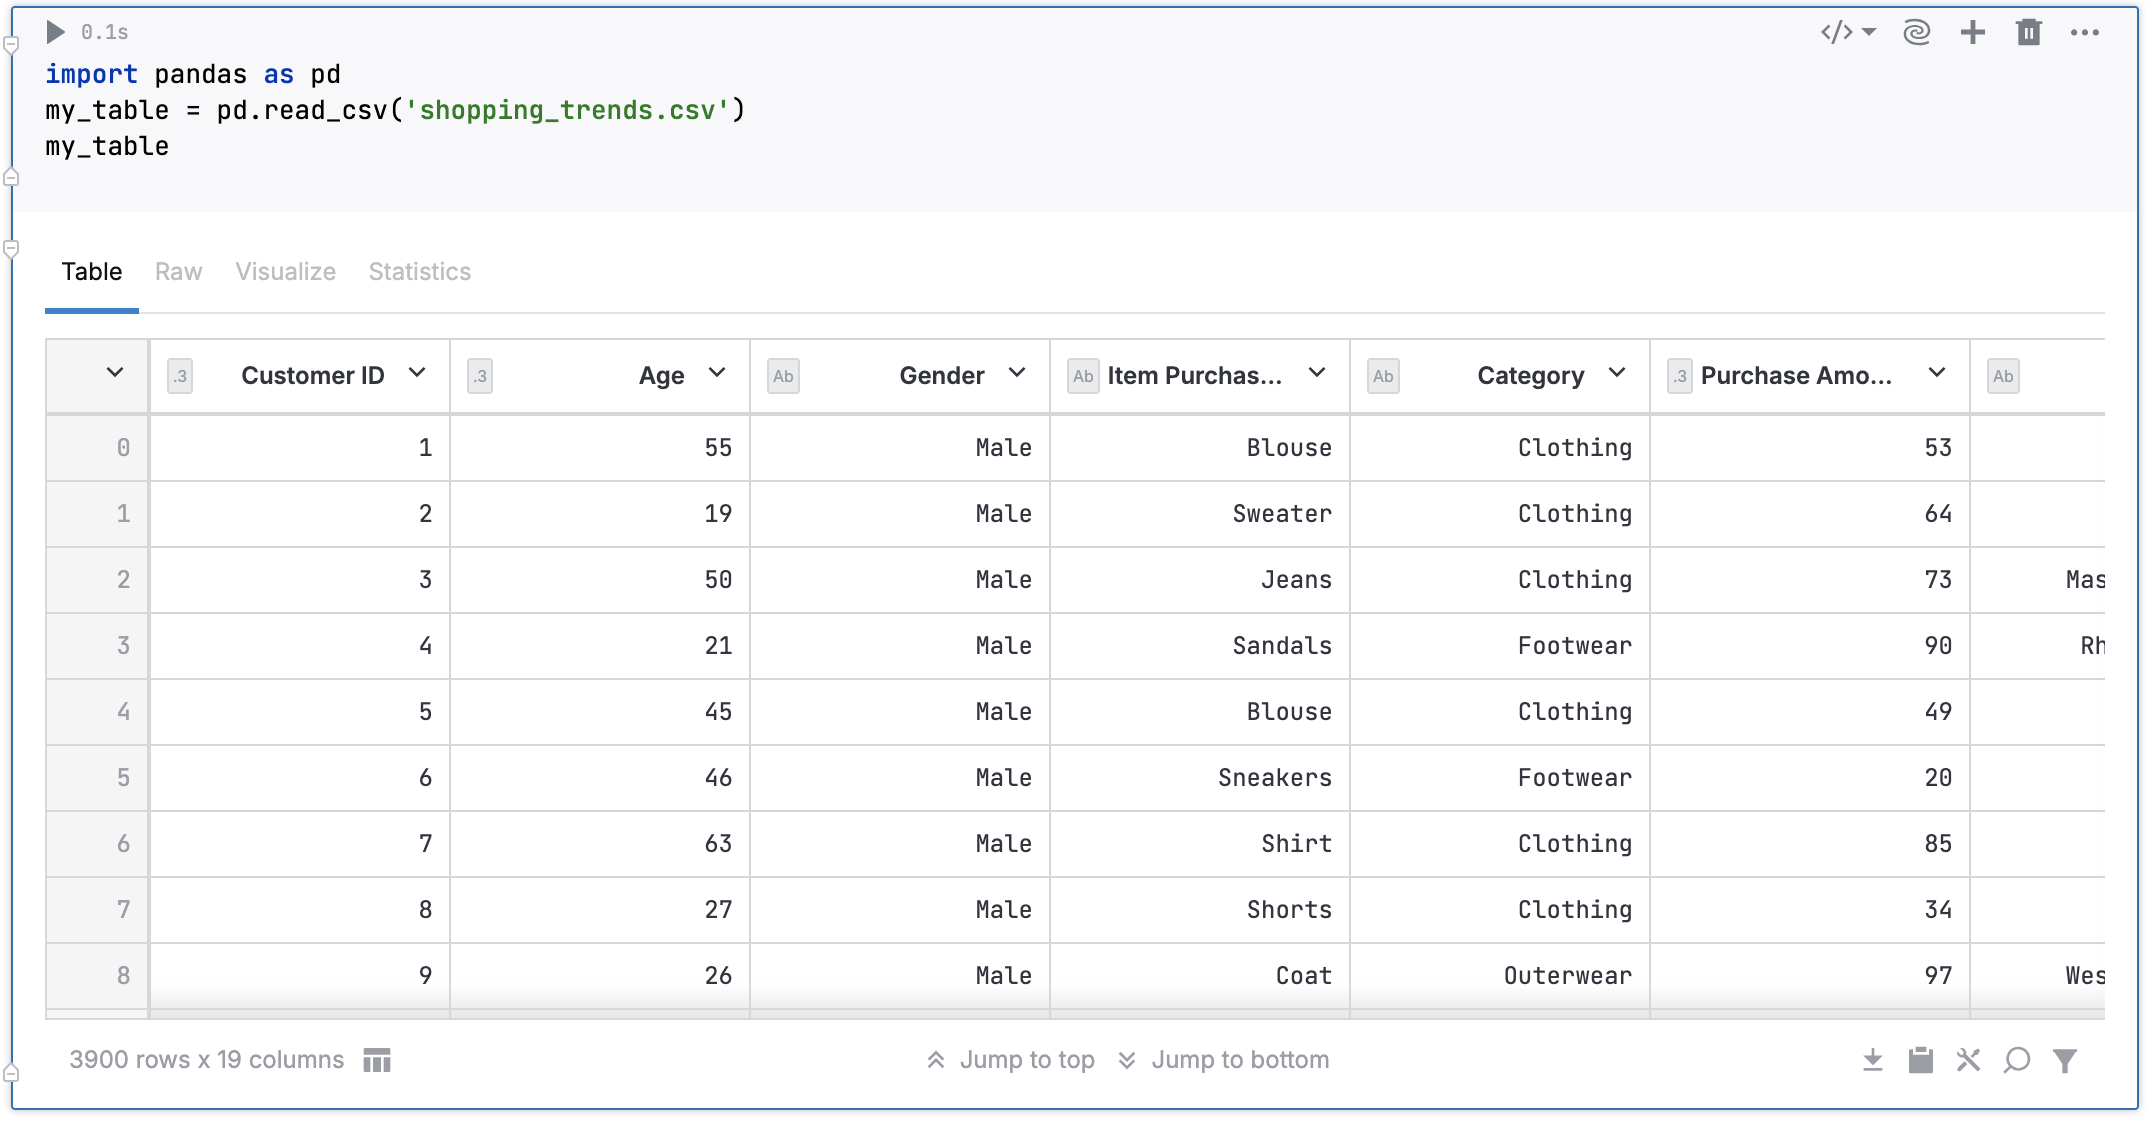Toggle the code visibility with the </> icon
This screenshot has width=2148, height=1122.
[1838, 32]
